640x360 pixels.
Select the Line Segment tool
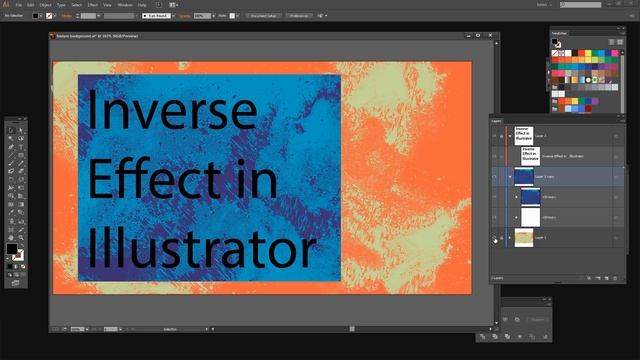(x=11, y=155)
